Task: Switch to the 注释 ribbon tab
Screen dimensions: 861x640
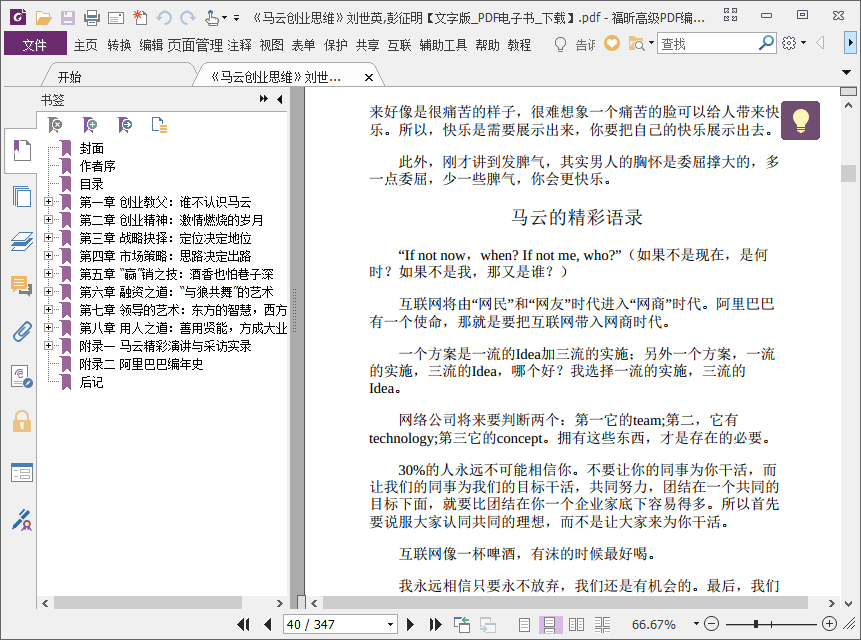Action: click(x=239, y=45)
